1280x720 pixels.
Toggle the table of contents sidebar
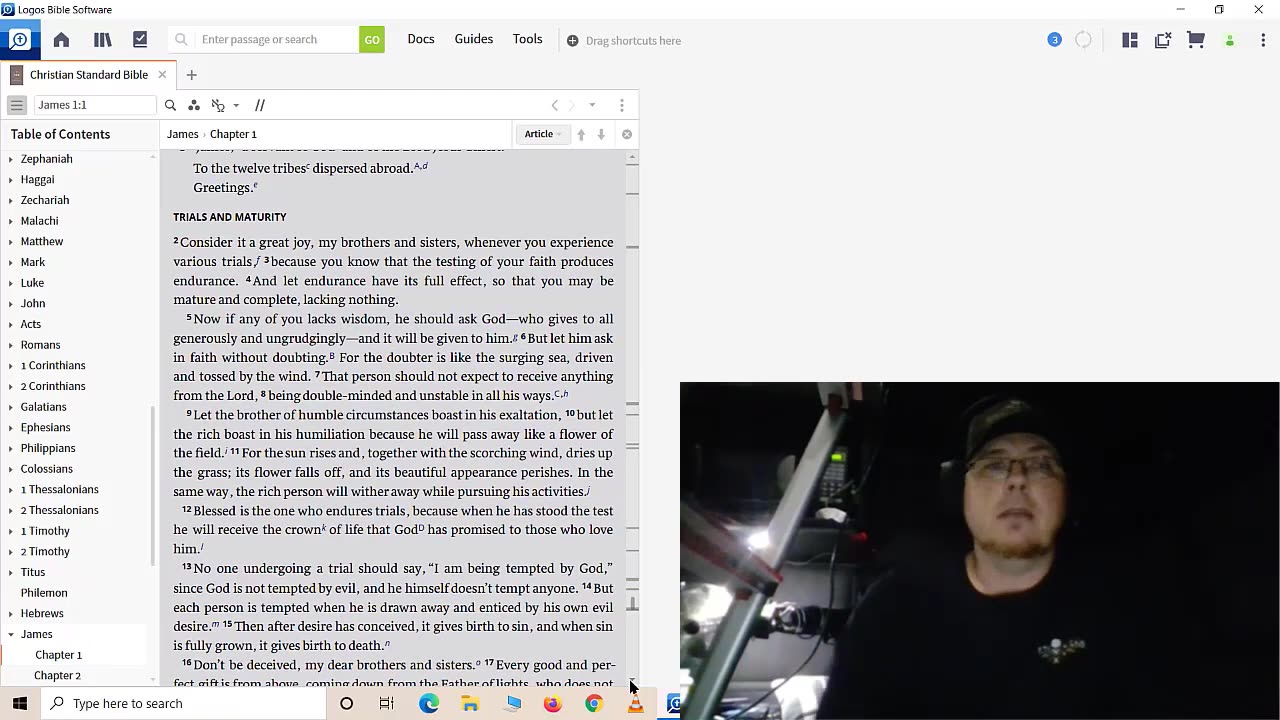[16, 105]
